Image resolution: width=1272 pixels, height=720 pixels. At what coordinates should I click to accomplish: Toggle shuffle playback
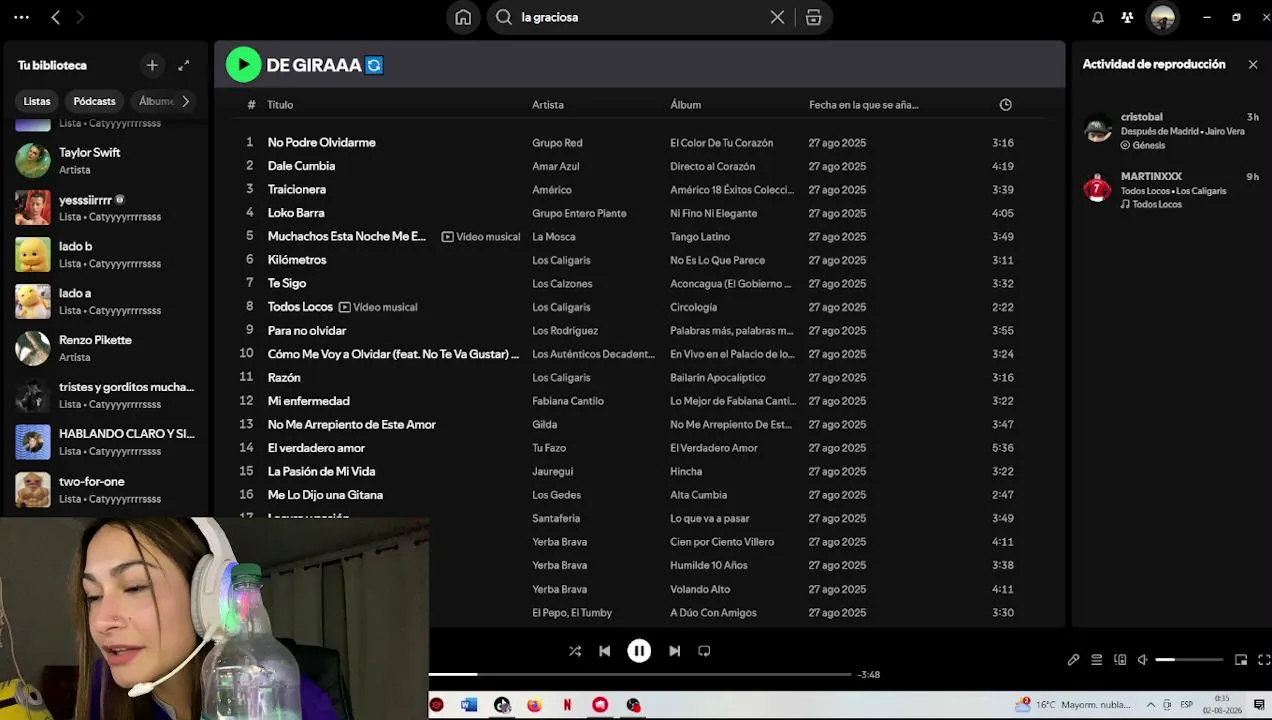coord(575,651)
